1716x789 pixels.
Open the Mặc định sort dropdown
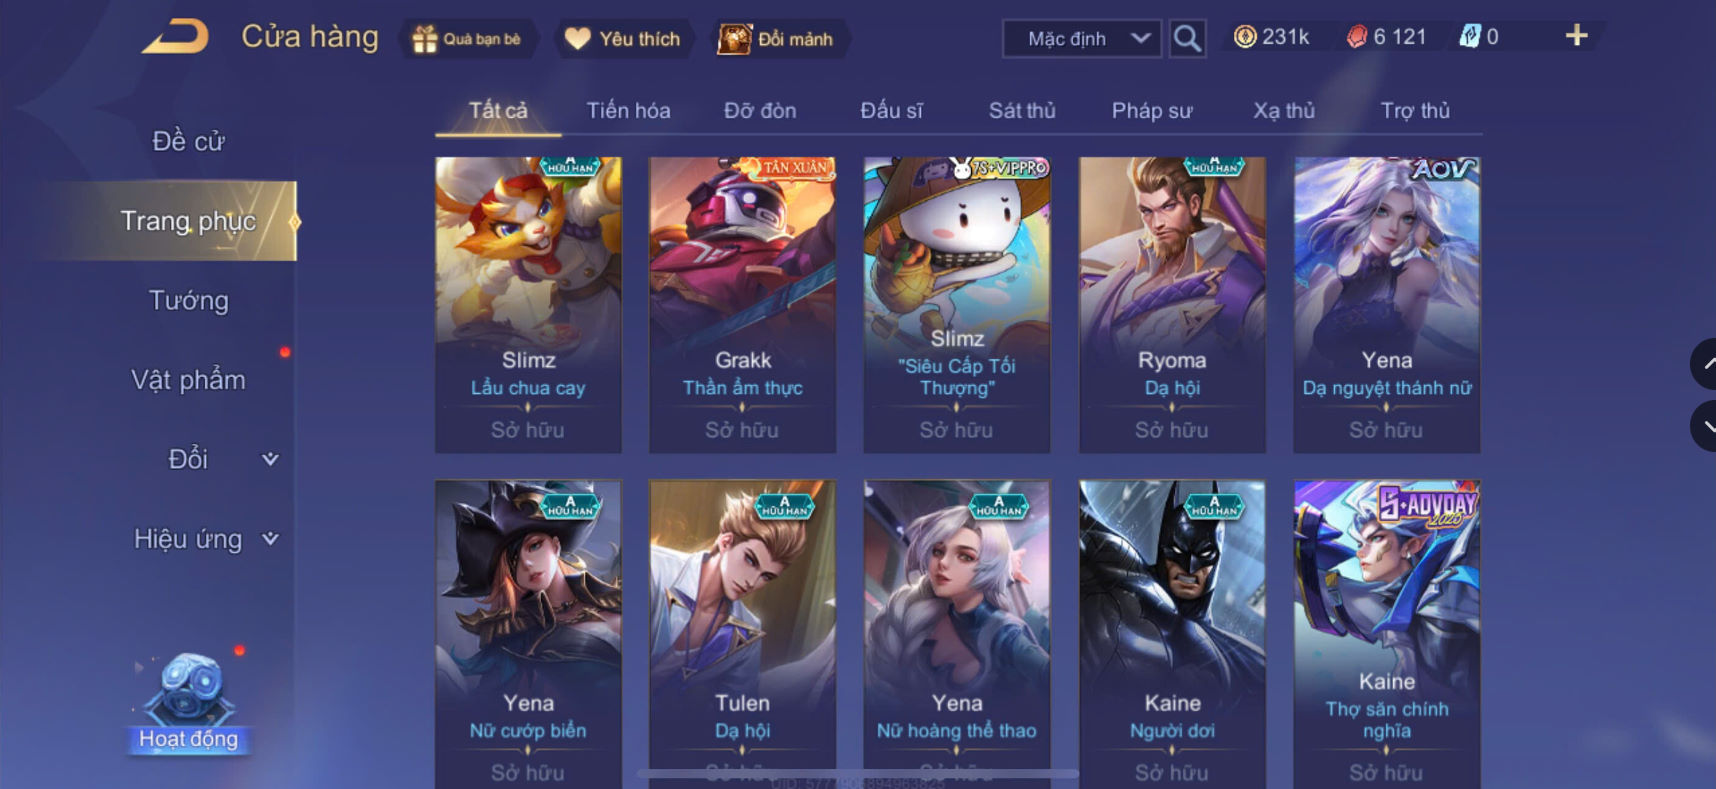[1082, 39]
